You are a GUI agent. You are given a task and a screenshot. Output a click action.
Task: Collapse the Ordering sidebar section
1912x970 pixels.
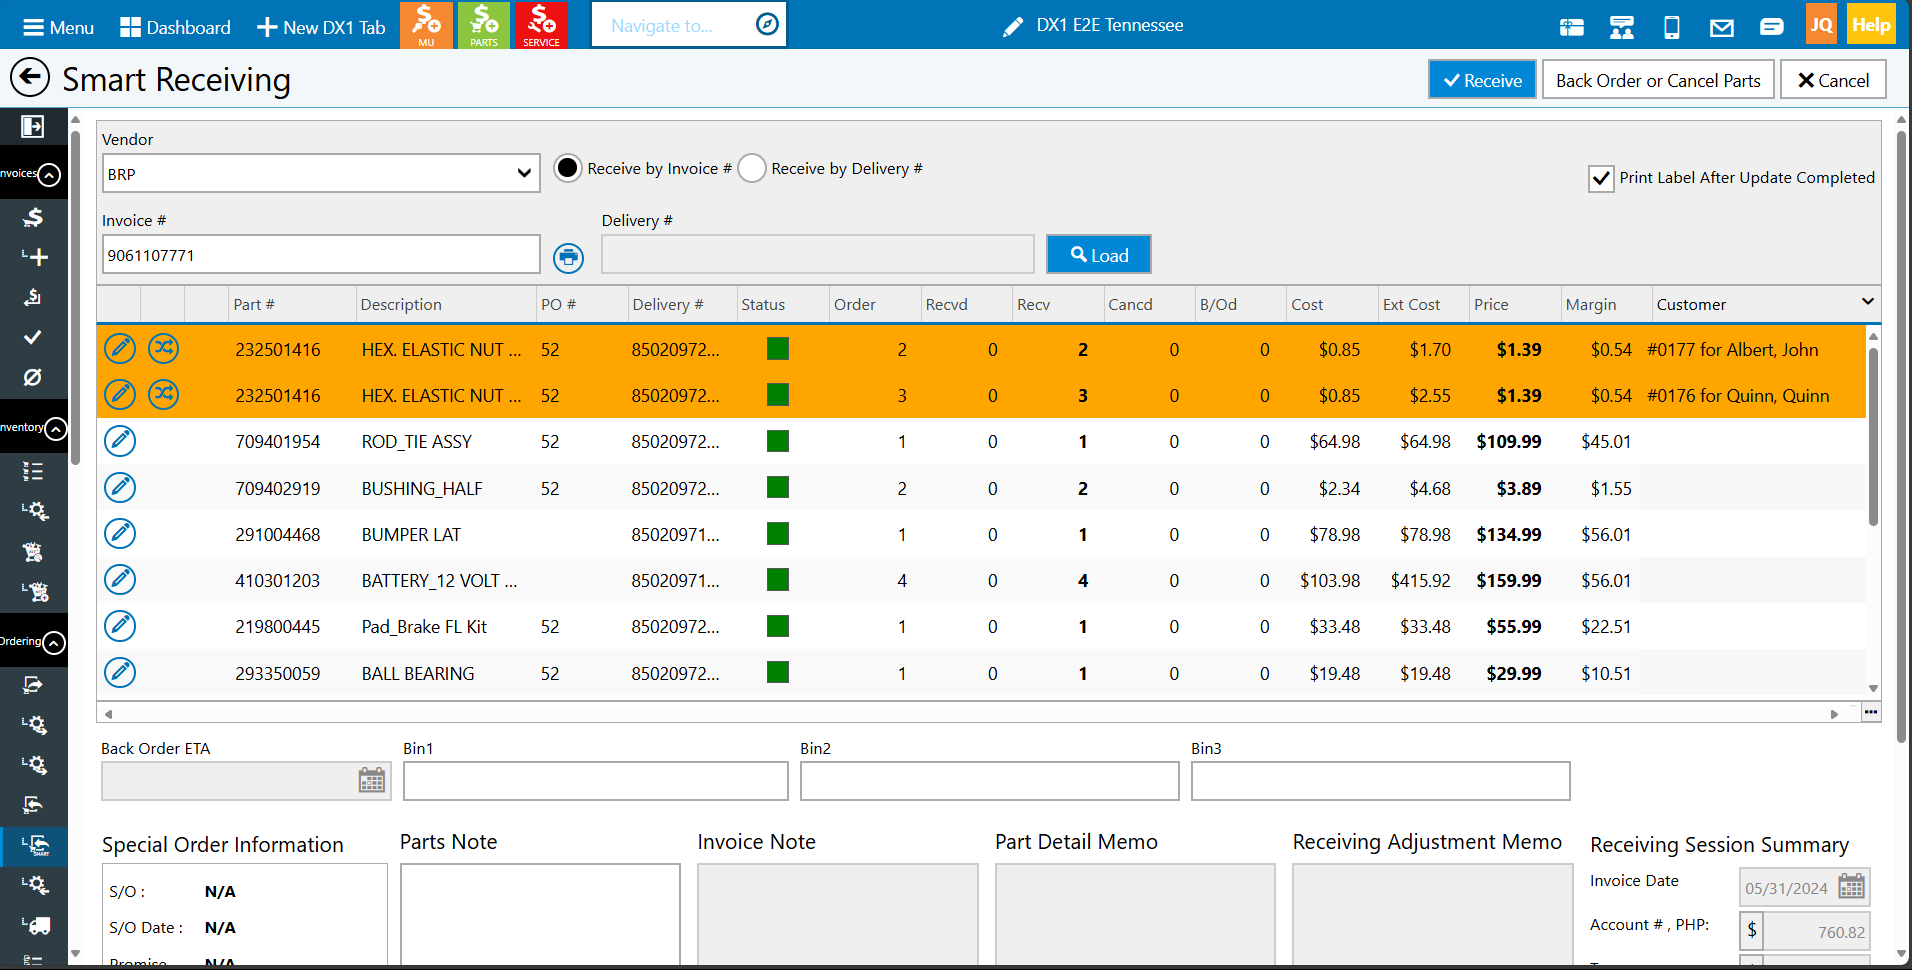54,642
